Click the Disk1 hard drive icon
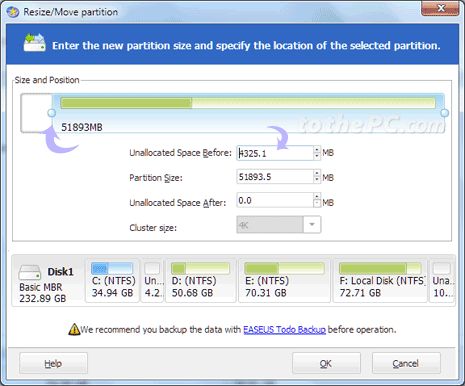The height and width of the screenshot is (386, 465). coord(30,272)
